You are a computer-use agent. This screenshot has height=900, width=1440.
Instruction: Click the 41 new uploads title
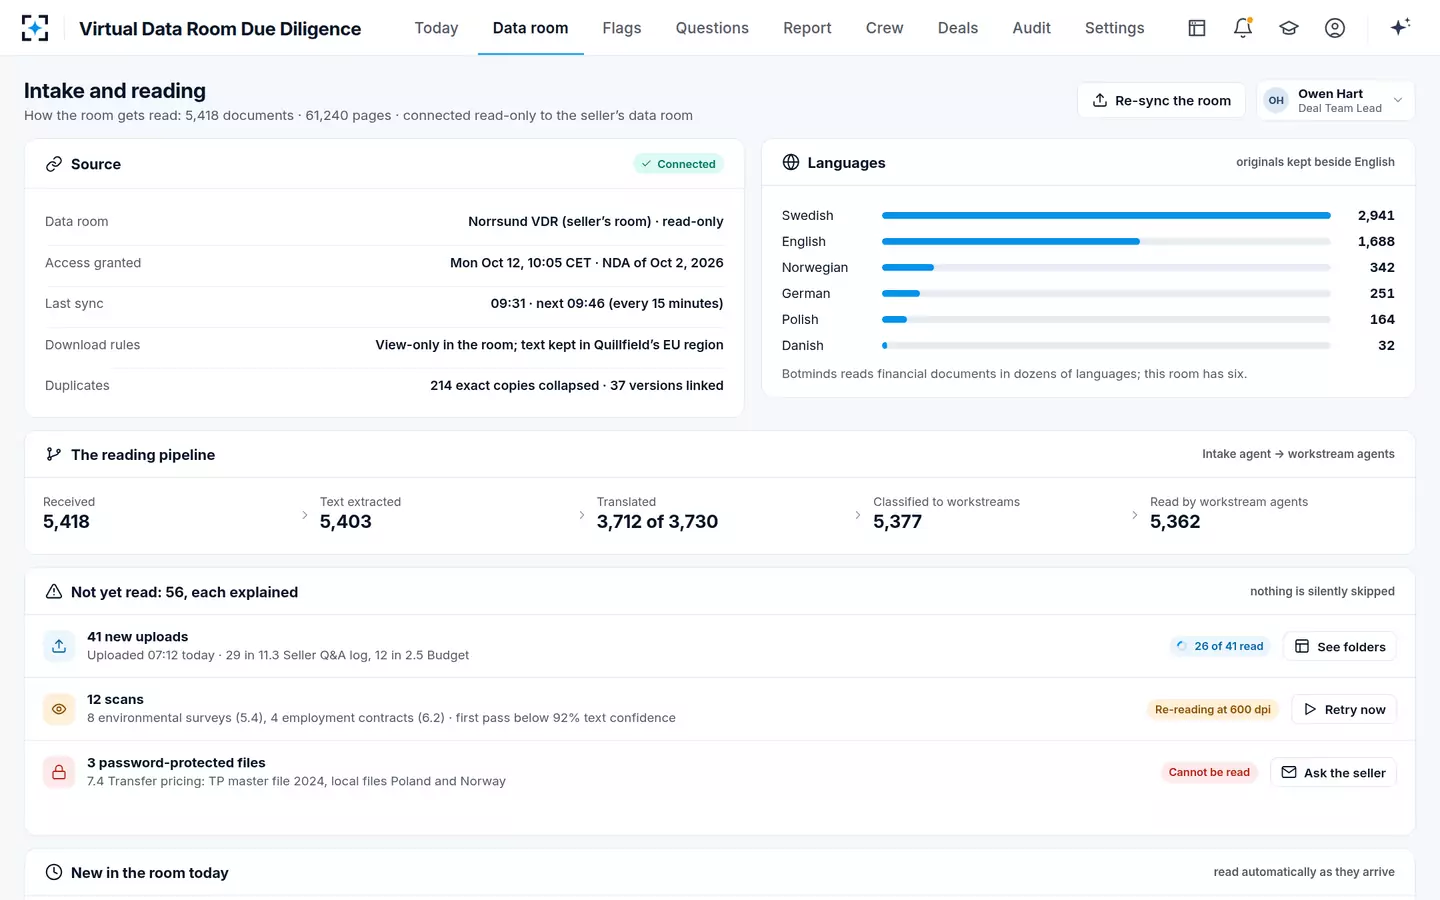click(137, 636)
